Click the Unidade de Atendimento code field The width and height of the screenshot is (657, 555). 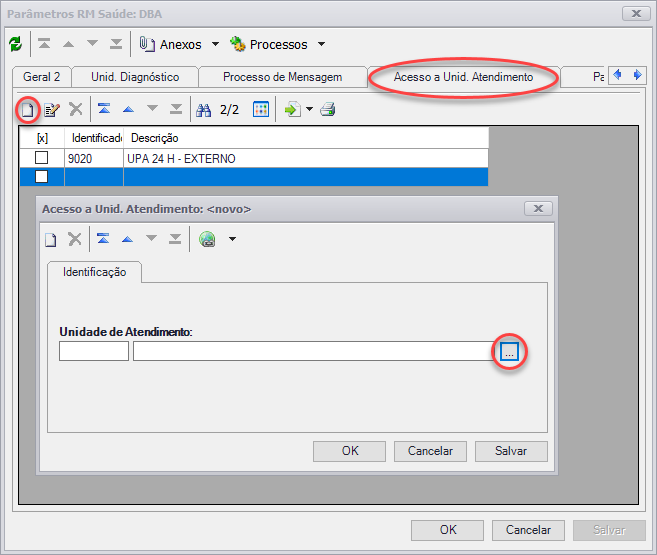(x=94, y=351)
